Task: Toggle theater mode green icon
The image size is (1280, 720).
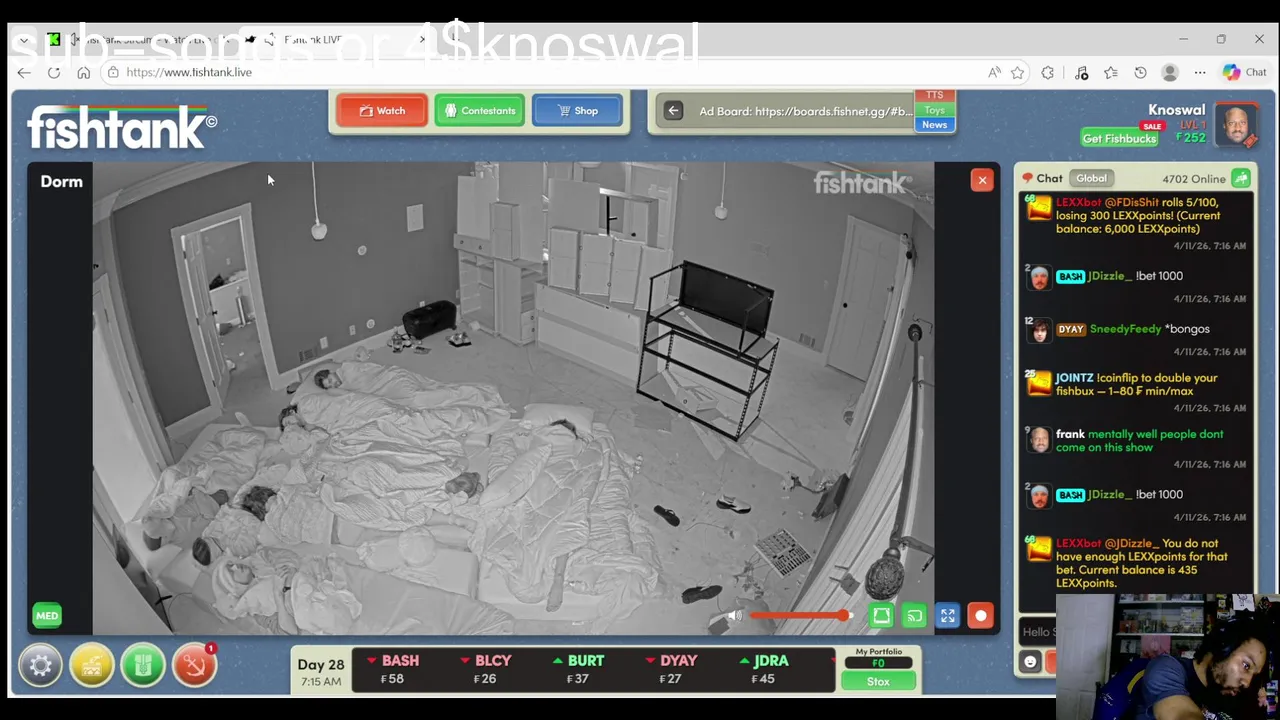Action: point(881,616)
